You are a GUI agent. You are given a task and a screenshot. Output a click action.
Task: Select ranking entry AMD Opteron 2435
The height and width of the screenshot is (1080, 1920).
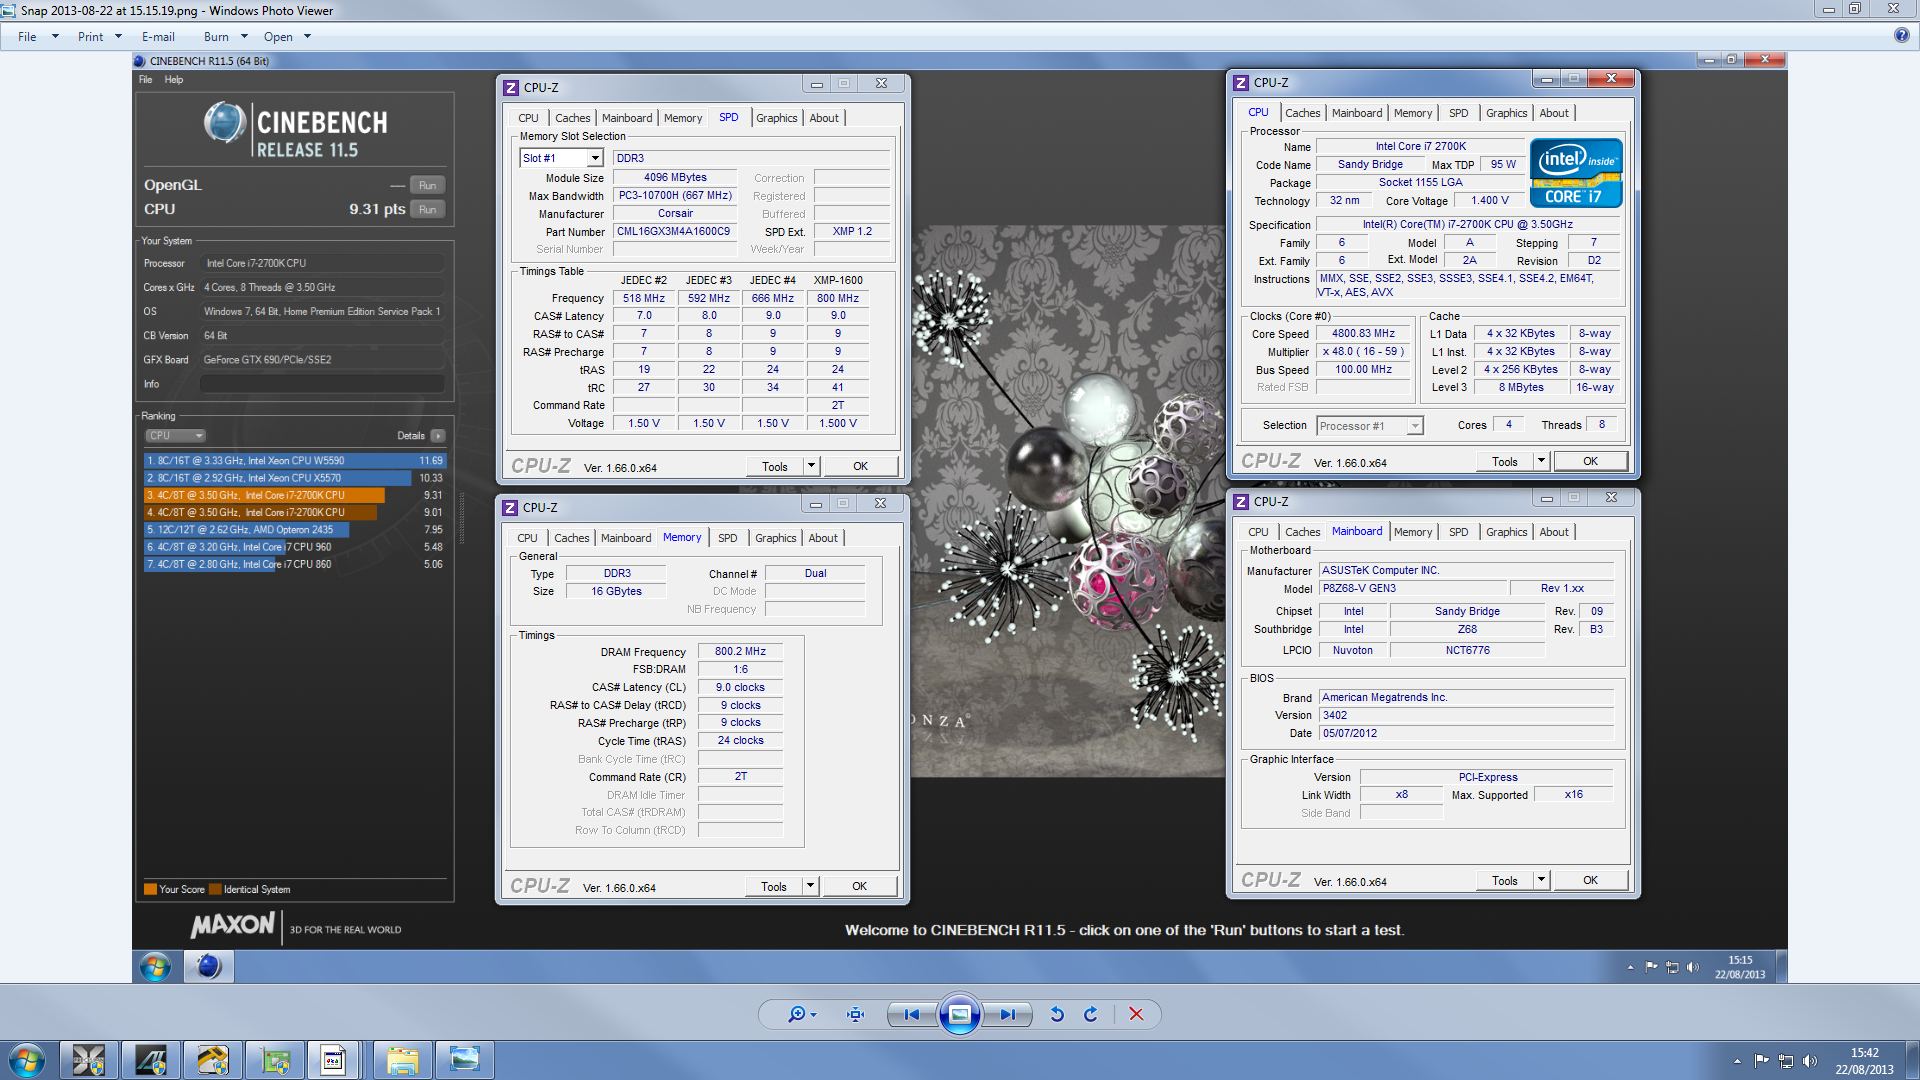point(295,529)
